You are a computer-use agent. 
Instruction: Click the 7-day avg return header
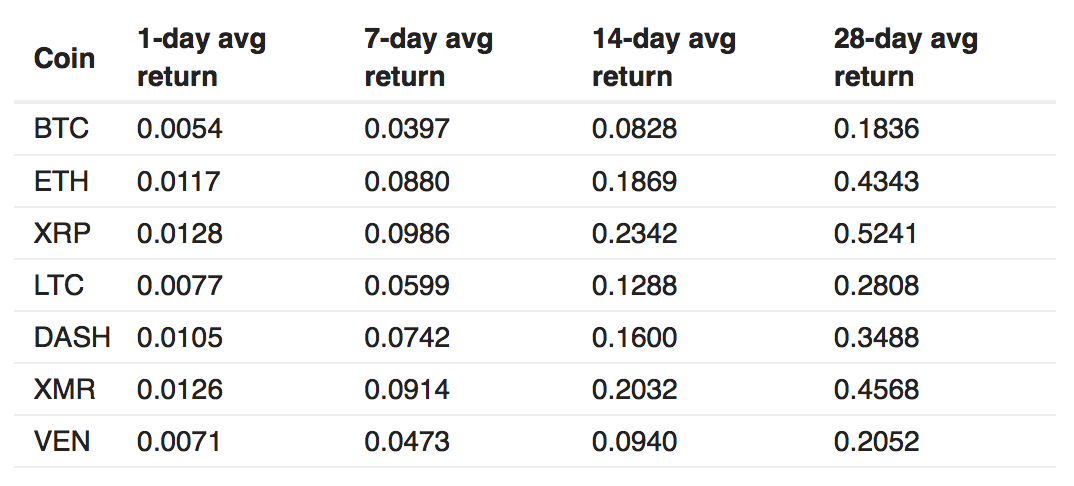(x=428, y=58)
